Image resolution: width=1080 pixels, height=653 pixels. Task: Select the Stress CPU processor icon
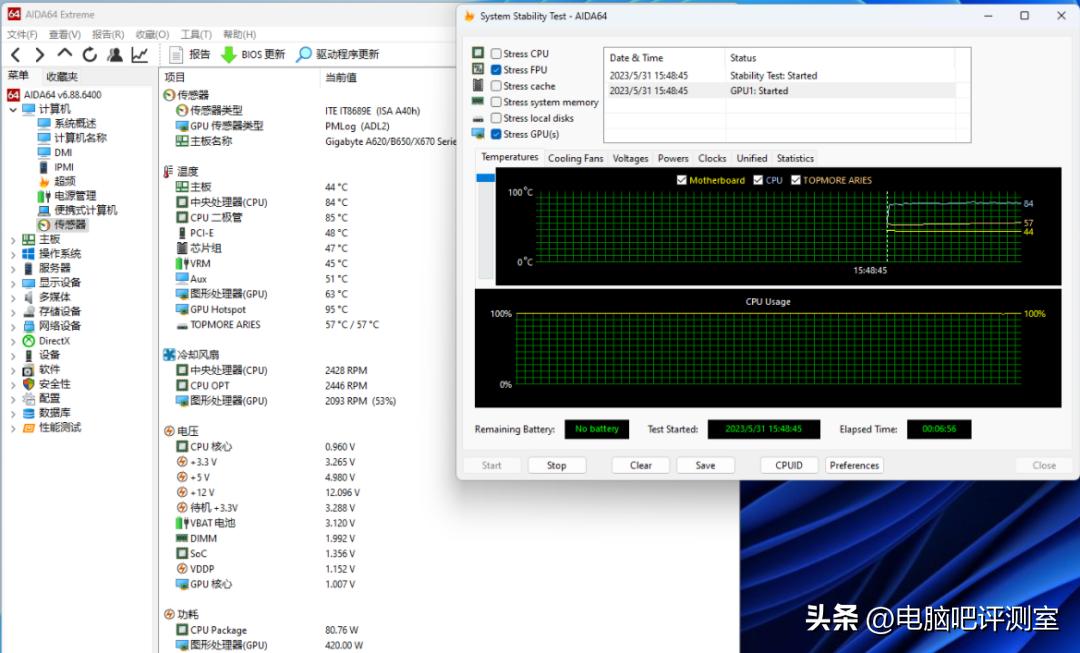(477, 53)
